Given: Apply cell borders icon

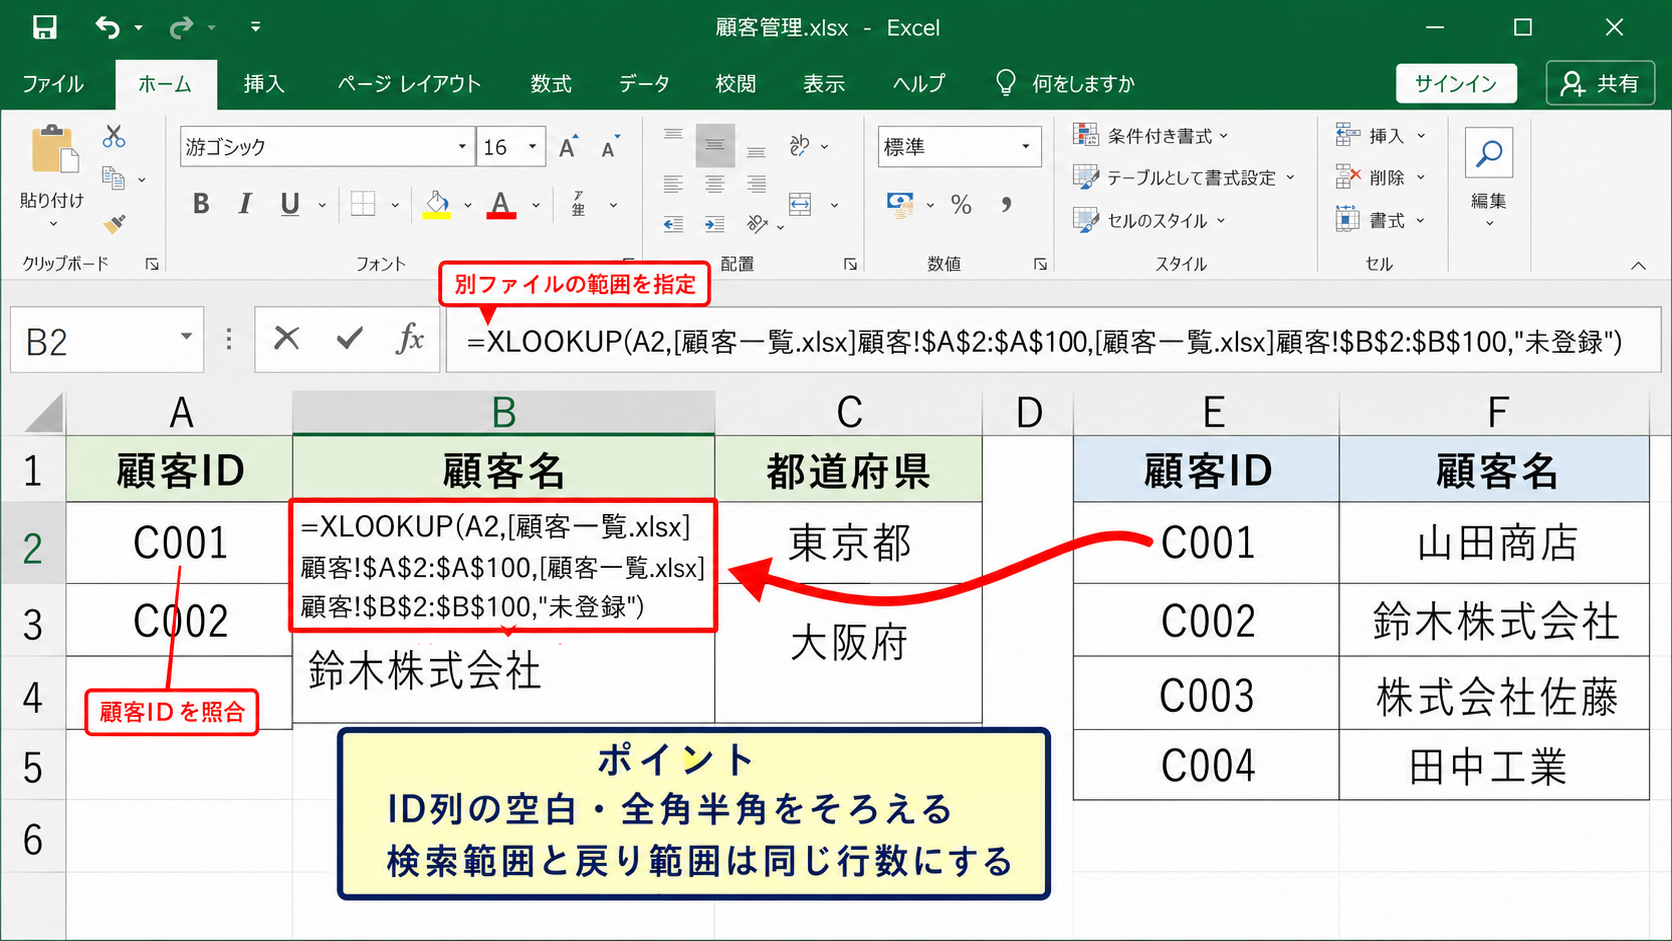Looking at the screenshot, I should pyautogui.click(x=363, y=204).
